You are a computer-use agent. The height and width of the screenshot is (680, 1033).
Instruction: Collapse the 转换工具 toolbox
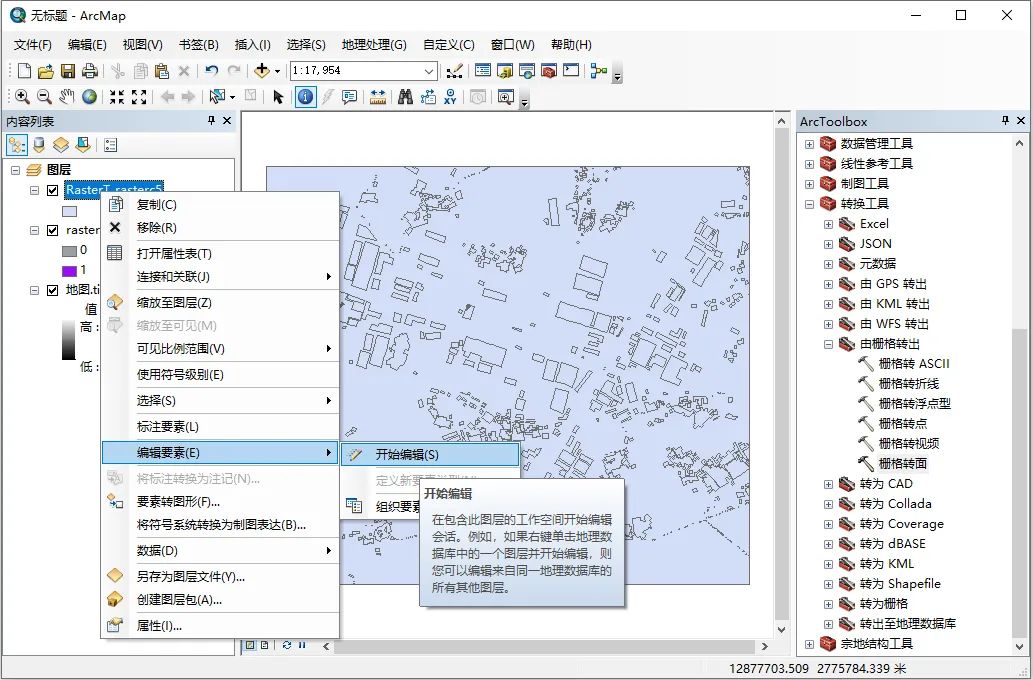coord(809,204)
